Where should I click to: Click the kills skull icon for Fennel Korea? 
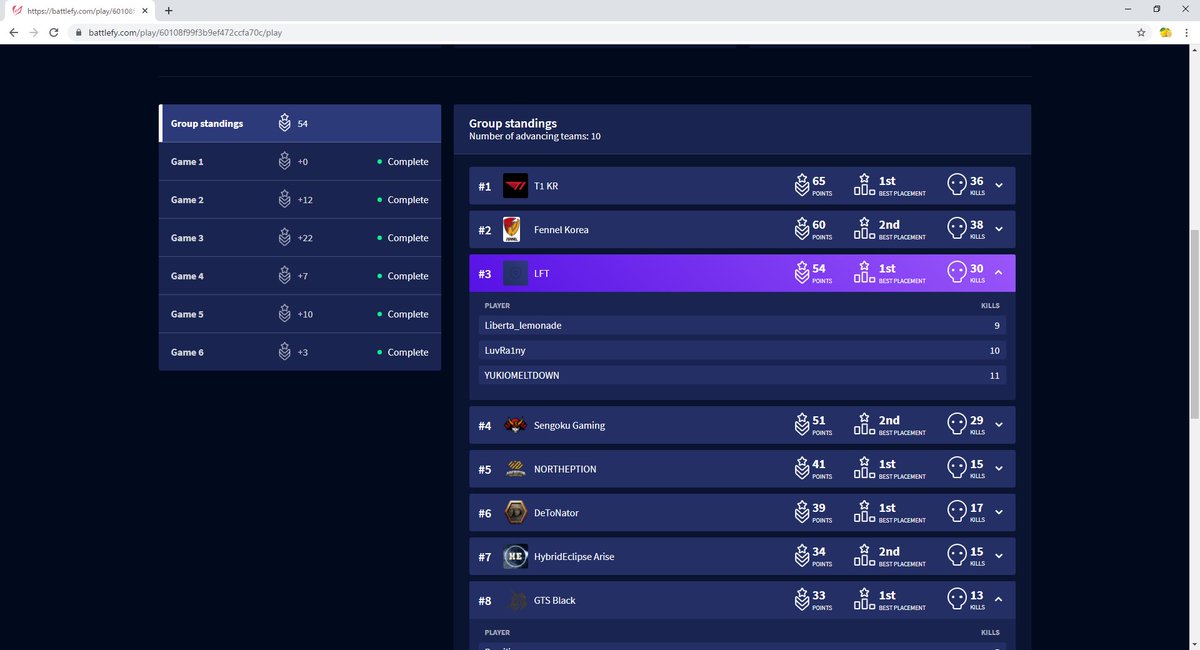coord(957,229)
